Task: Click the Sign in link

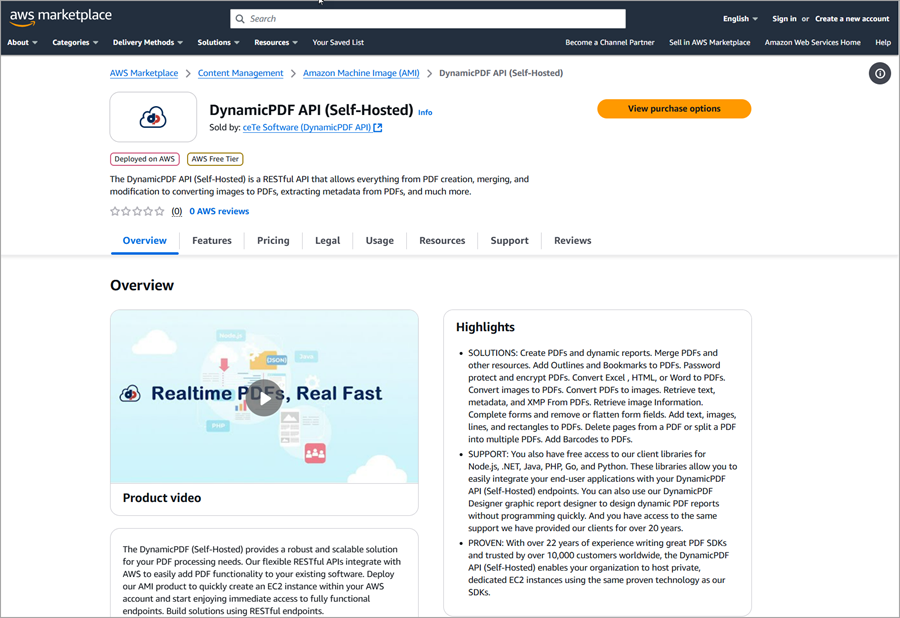Action: (784, 19)
